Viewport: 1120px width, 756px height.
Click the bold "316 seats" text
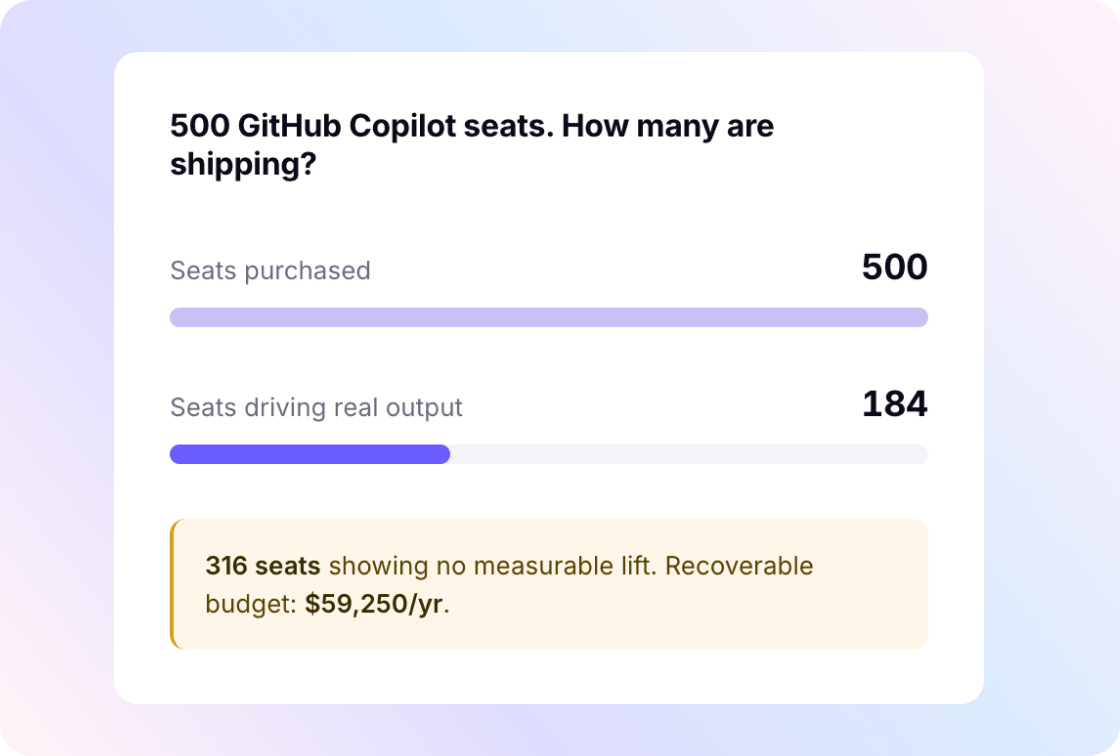263,566
